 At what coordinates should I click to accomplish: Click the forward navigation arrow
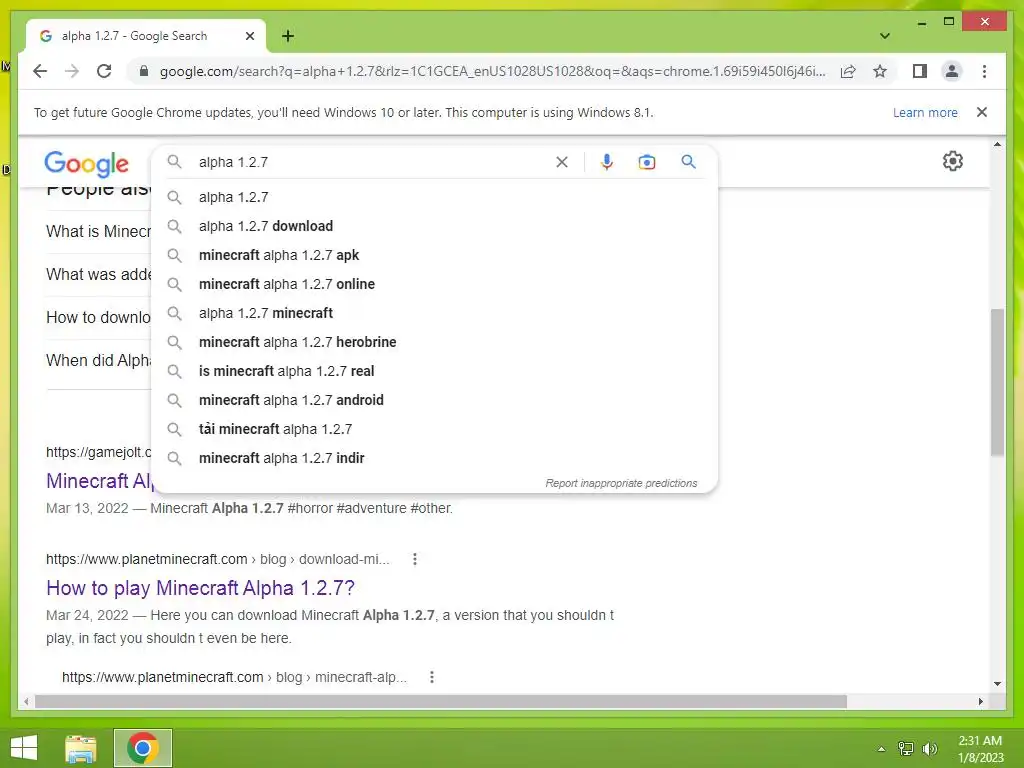click(x=72, y=71)
